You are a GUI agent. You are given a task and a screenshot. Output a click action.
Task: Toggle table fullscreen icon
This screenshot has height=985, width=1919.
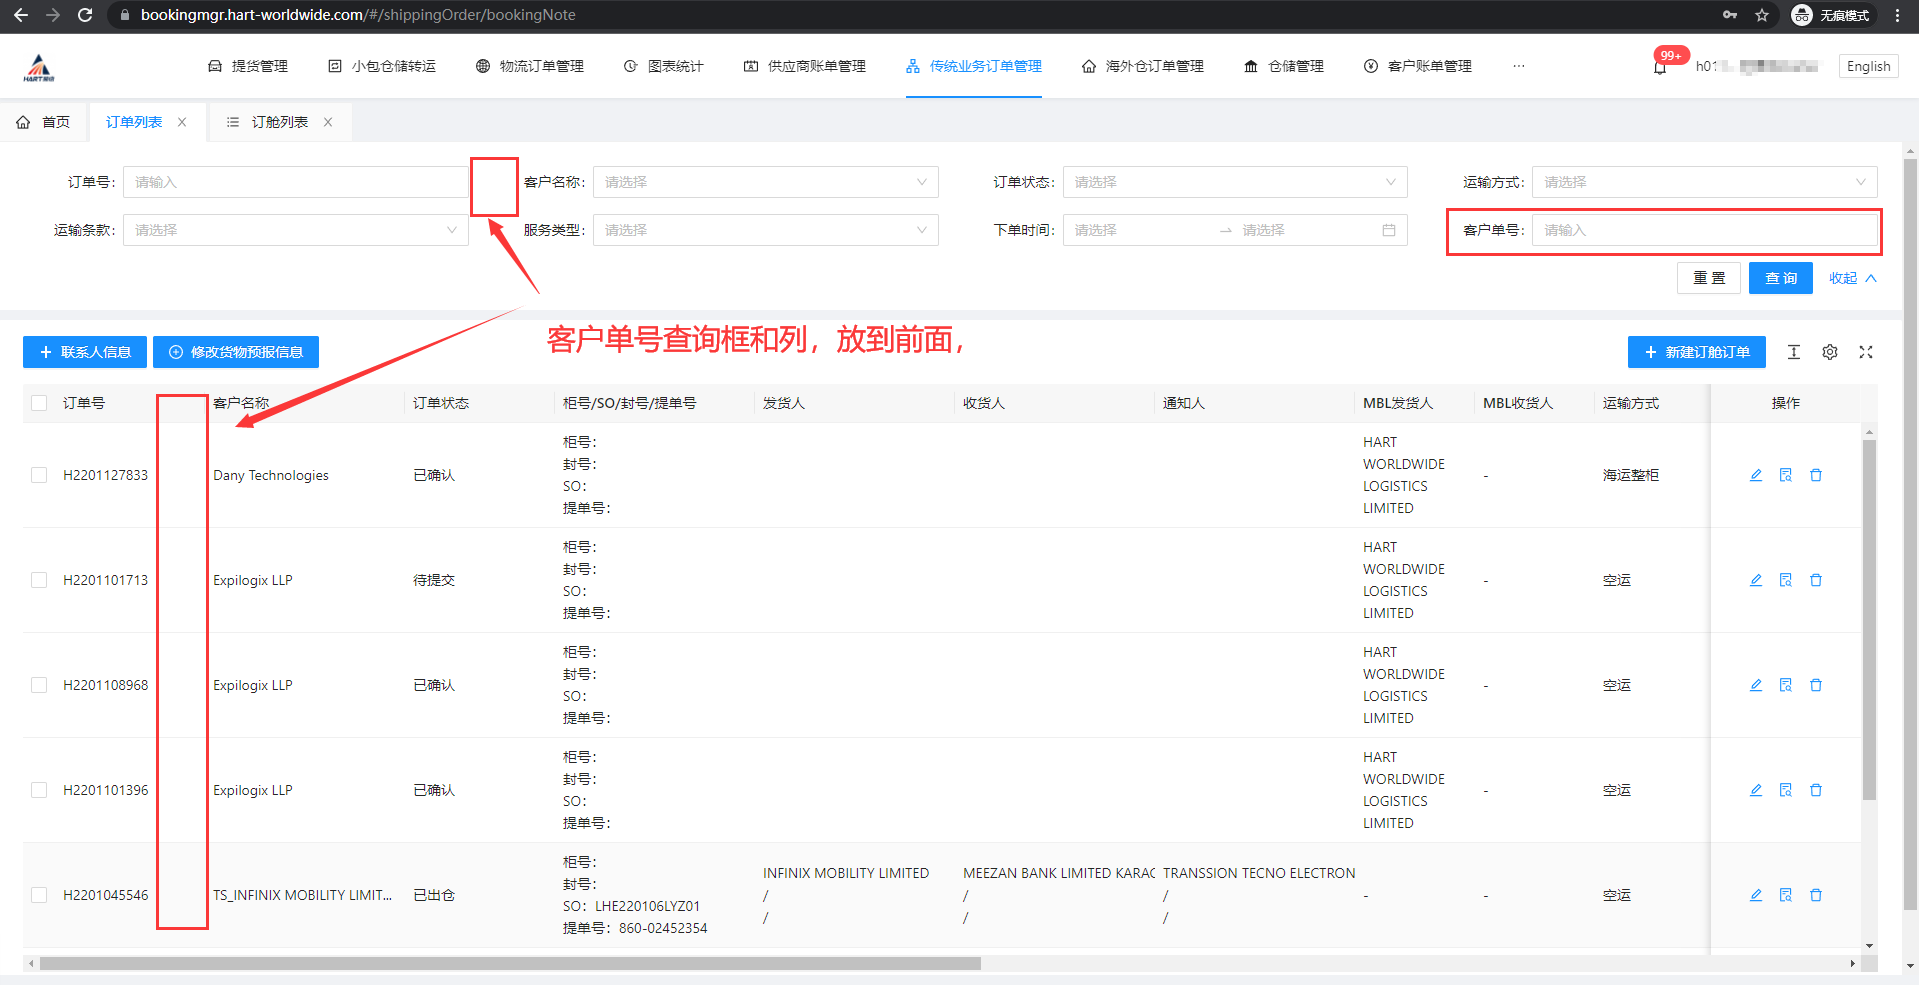tap(1866, 352)
